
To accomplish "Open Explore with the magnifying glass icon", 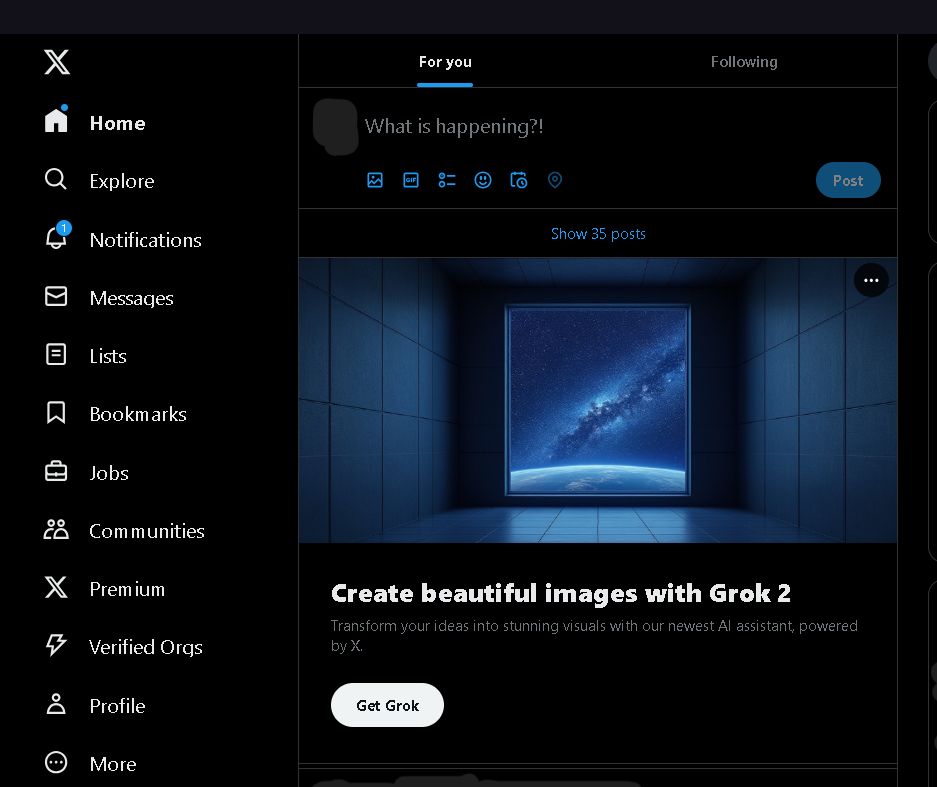I will [56, 180].
